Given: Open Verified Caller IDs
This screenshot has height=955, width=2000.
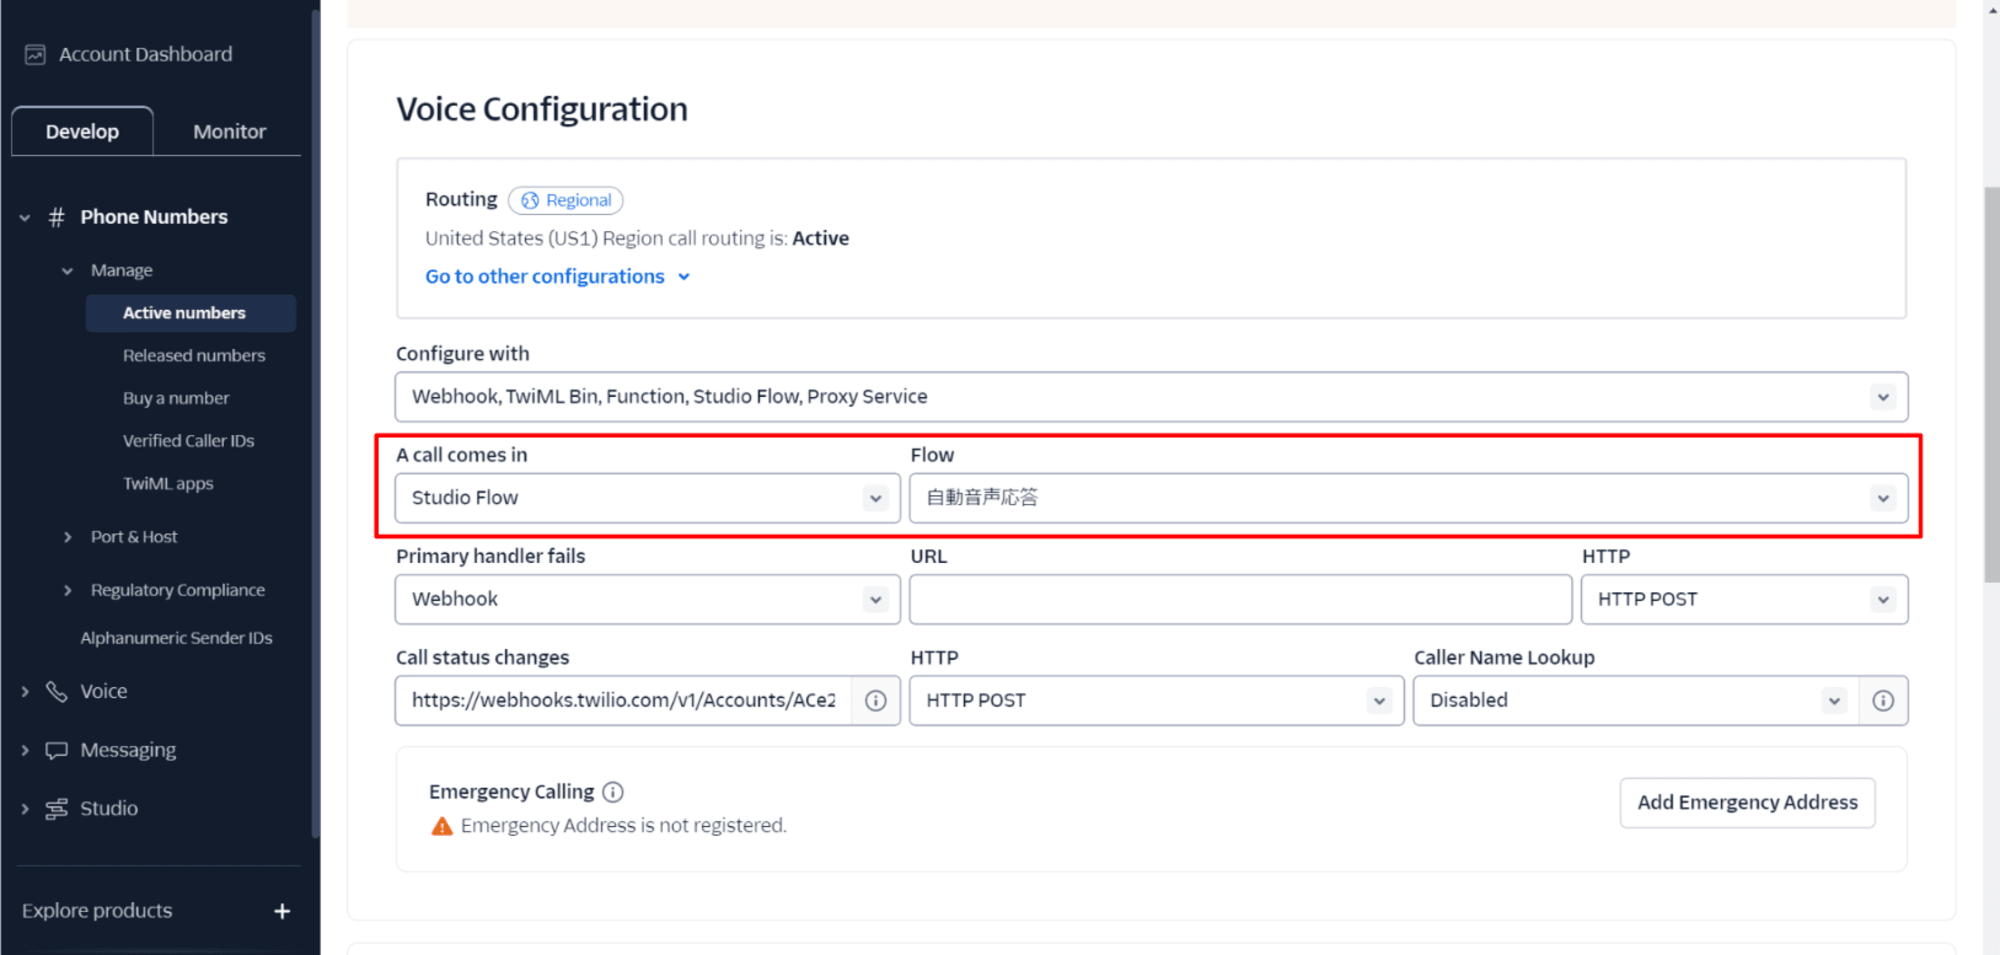Looking at the screenshot, I should (188, 441).
